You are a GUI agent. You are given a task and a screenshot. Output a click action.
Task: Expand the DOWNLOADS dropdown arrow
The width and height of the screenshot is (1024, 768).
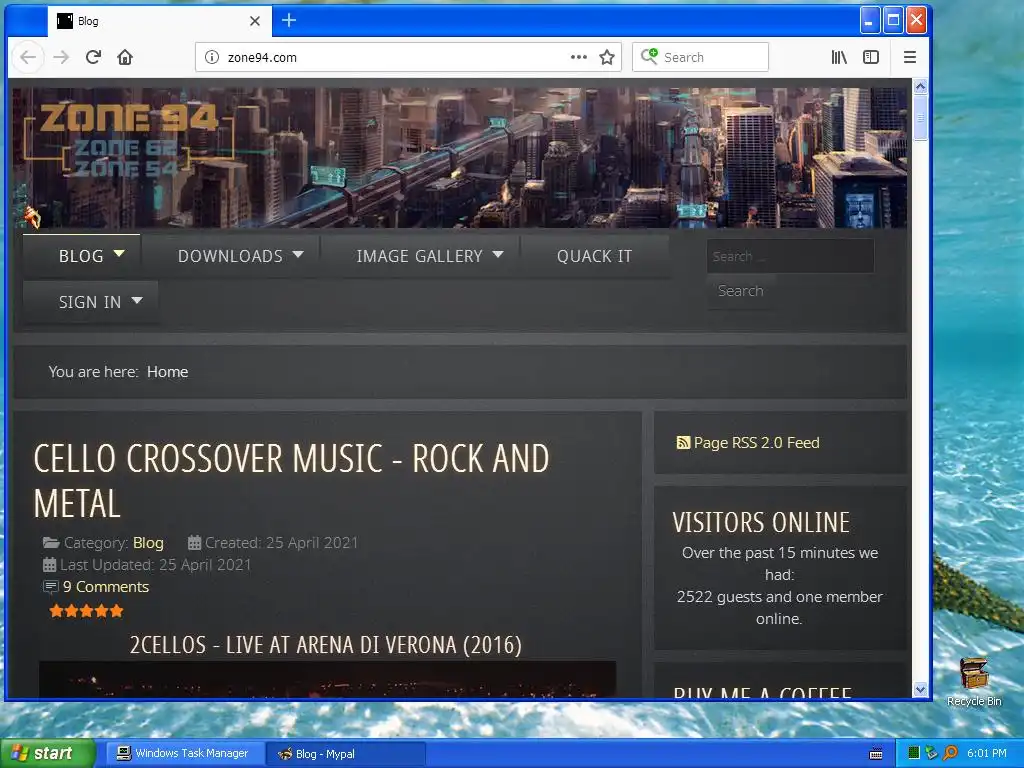pos(298,254)
